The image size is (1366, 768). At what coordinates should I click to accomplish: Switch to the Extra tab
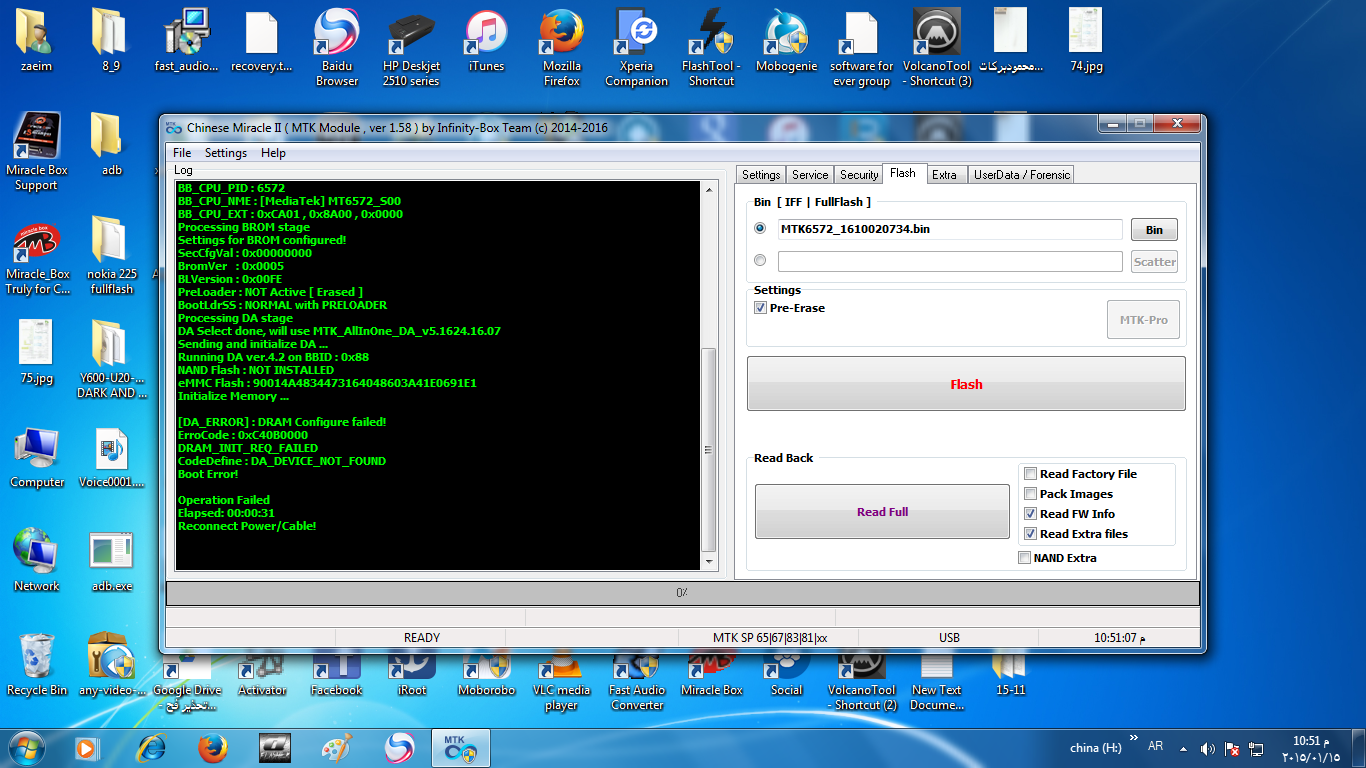[x=944, y=175]
